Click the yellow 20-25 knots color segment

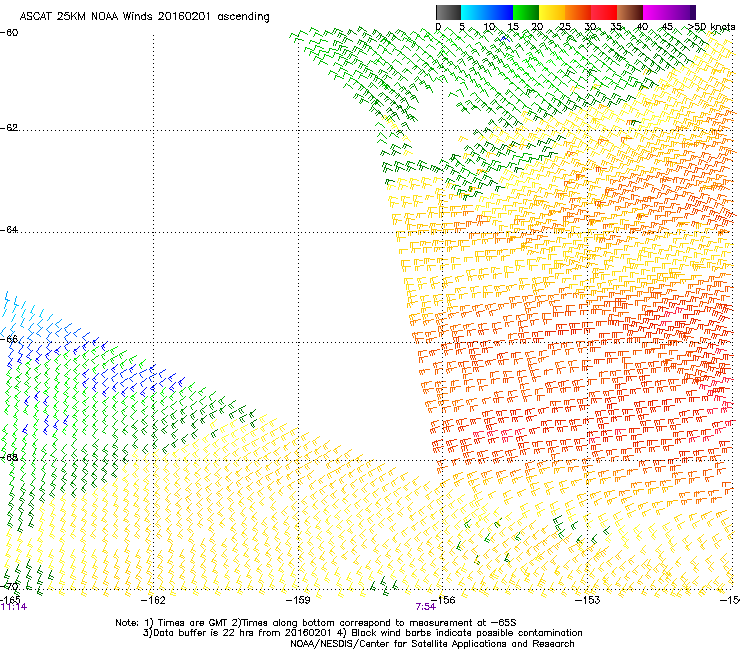coord(552,12)
